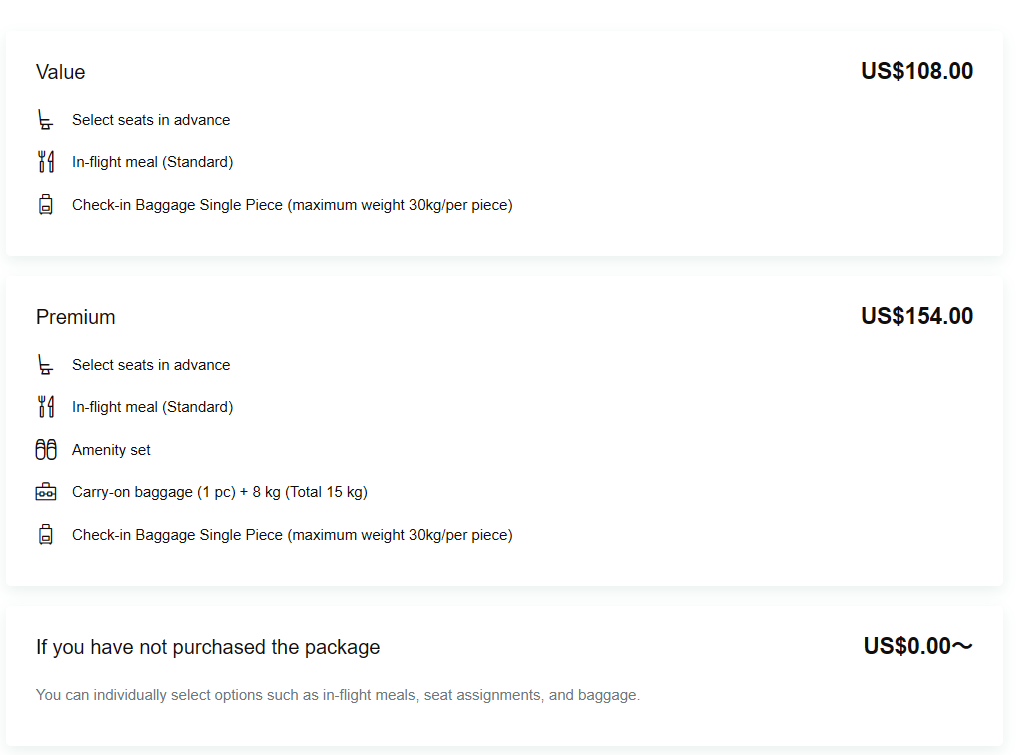
Task: Click the individual options description text
Action: coord(337,694)
